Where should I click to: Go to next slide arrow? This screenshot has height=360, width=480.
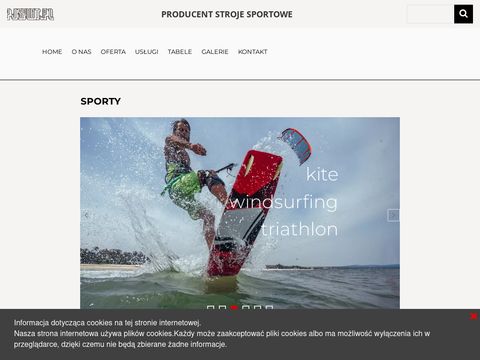coord(393,215)
